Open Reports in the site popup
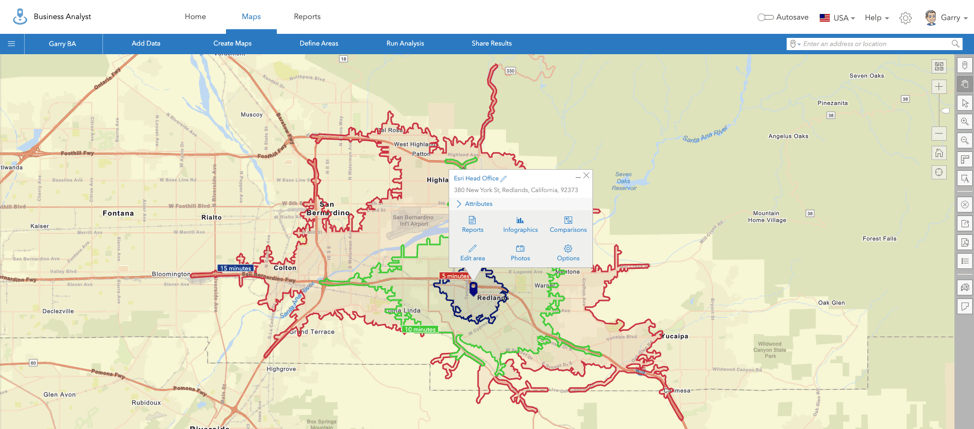This screenshot has height=429, width=974. point(472,225)
